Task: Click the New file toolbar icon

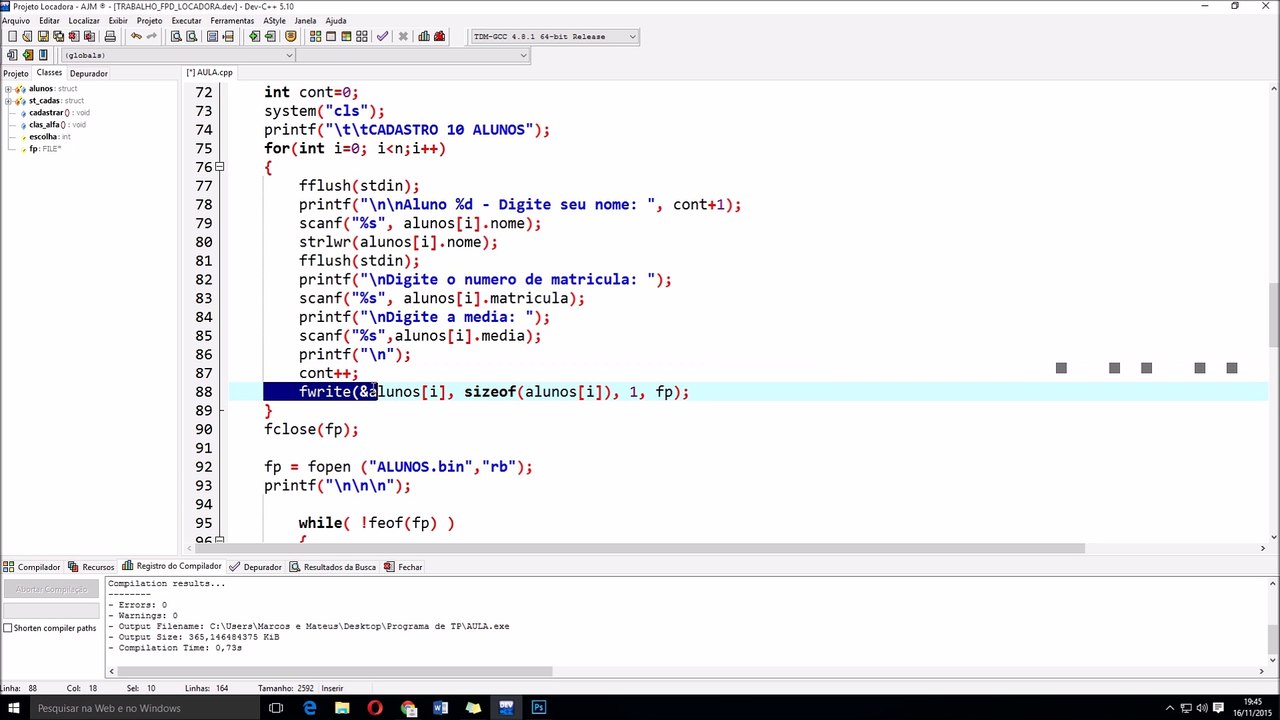Action: click(12, 37)
